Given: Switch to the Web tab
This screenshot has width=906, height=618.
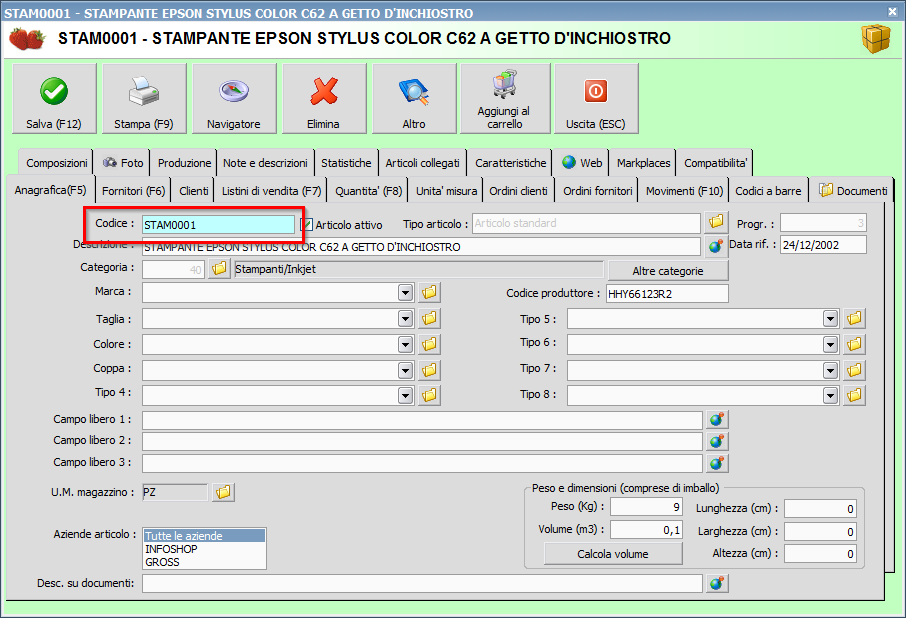Looking at the screenshot, I should 582,163.
